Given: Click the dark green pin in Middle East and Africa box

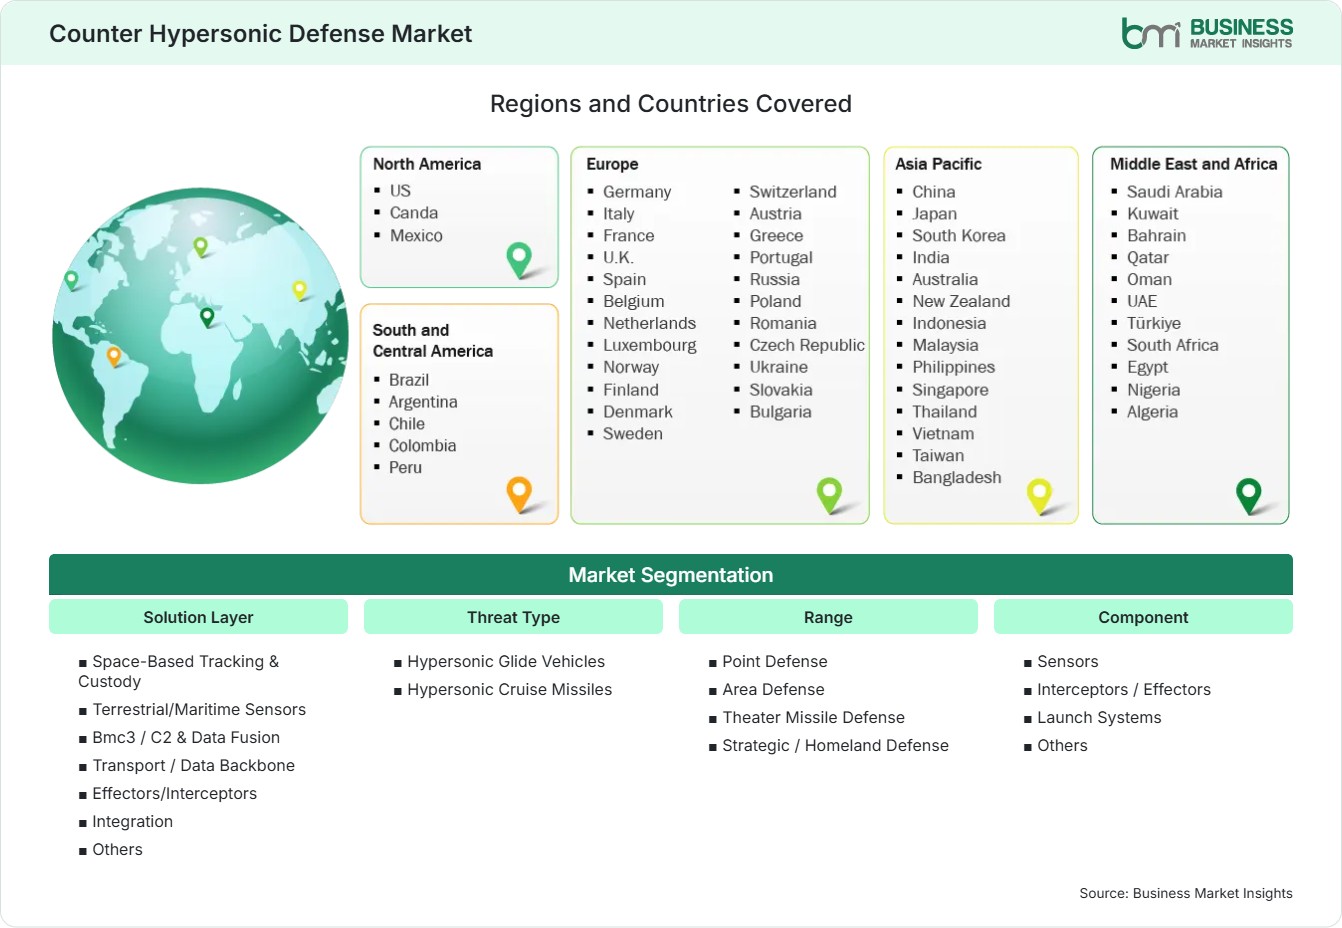Looking at the screenshot, I should 1249,496.
